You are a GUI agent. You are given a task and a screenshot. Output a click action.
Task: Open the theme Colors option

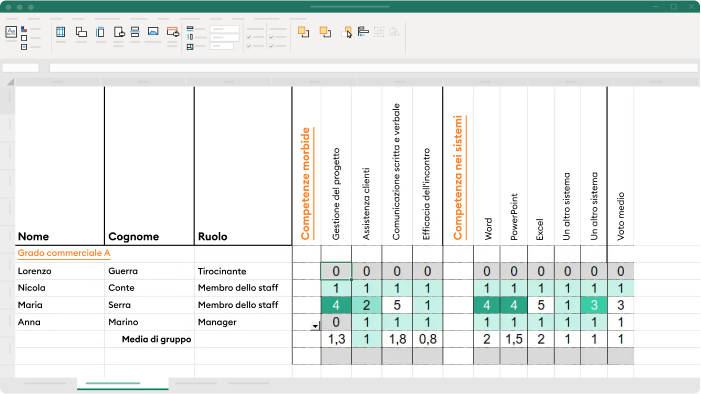(24, 30)
